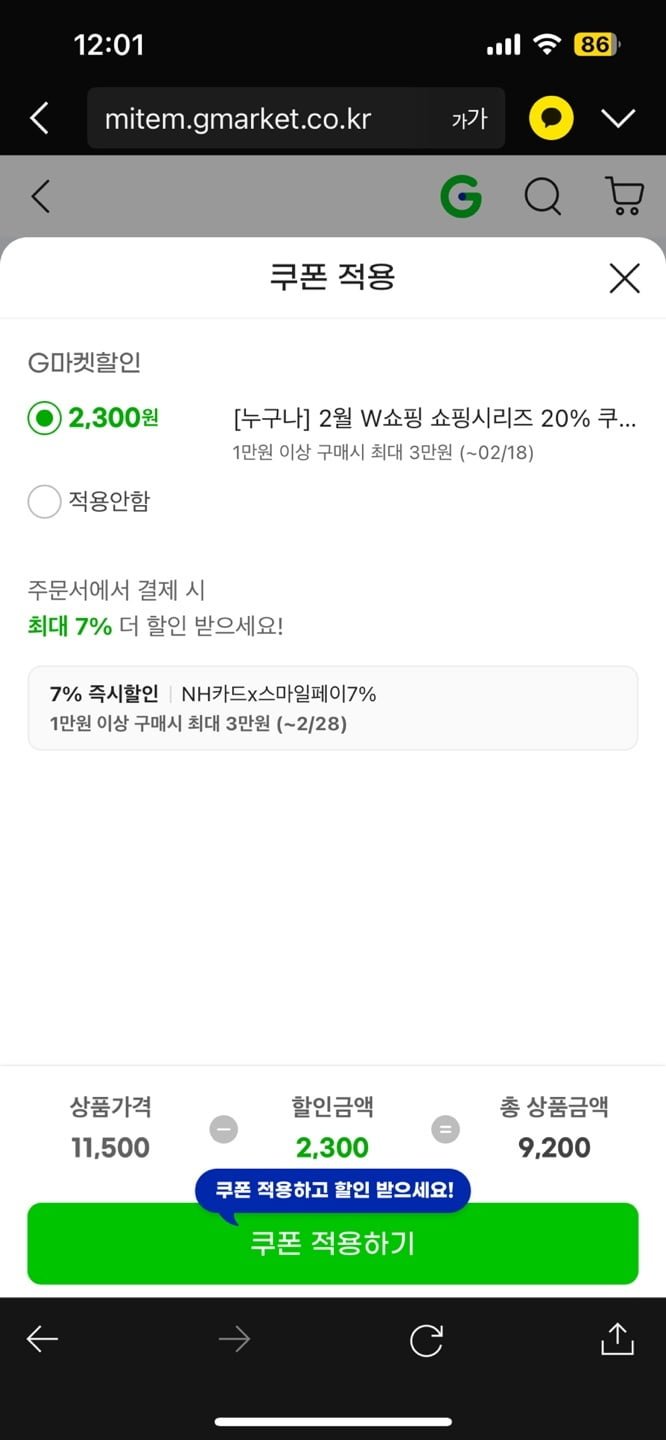Open the search magnifier icon
The image size is (666, 1440).
(542, 196)
